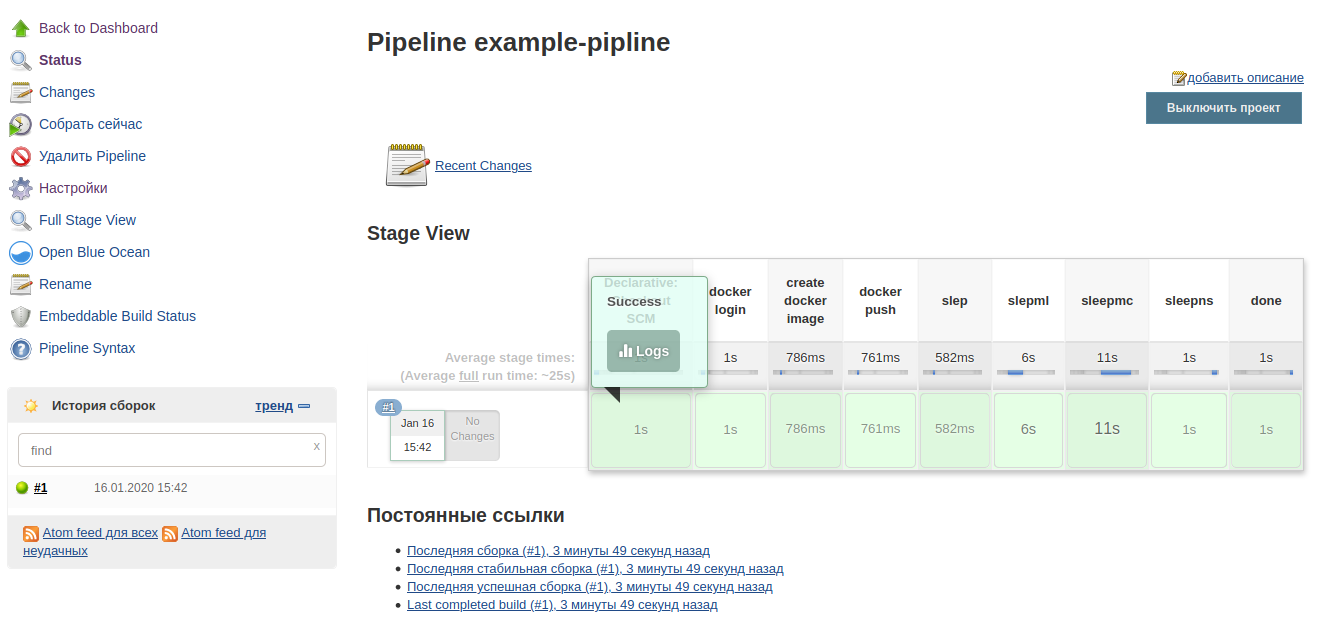This screenshot has width=1317, height=619.
Task: Click the Open Blue Ocean icon
Action: pyautogui.click(x=20, y=252)
